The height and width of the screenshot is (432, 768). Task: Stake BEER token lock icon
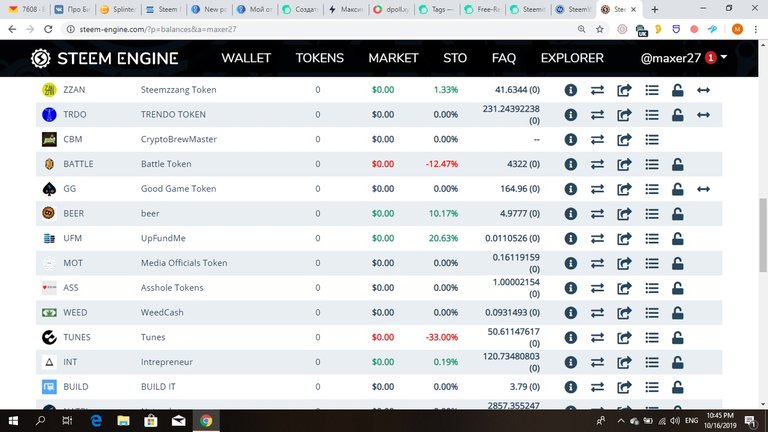point(677,214)
